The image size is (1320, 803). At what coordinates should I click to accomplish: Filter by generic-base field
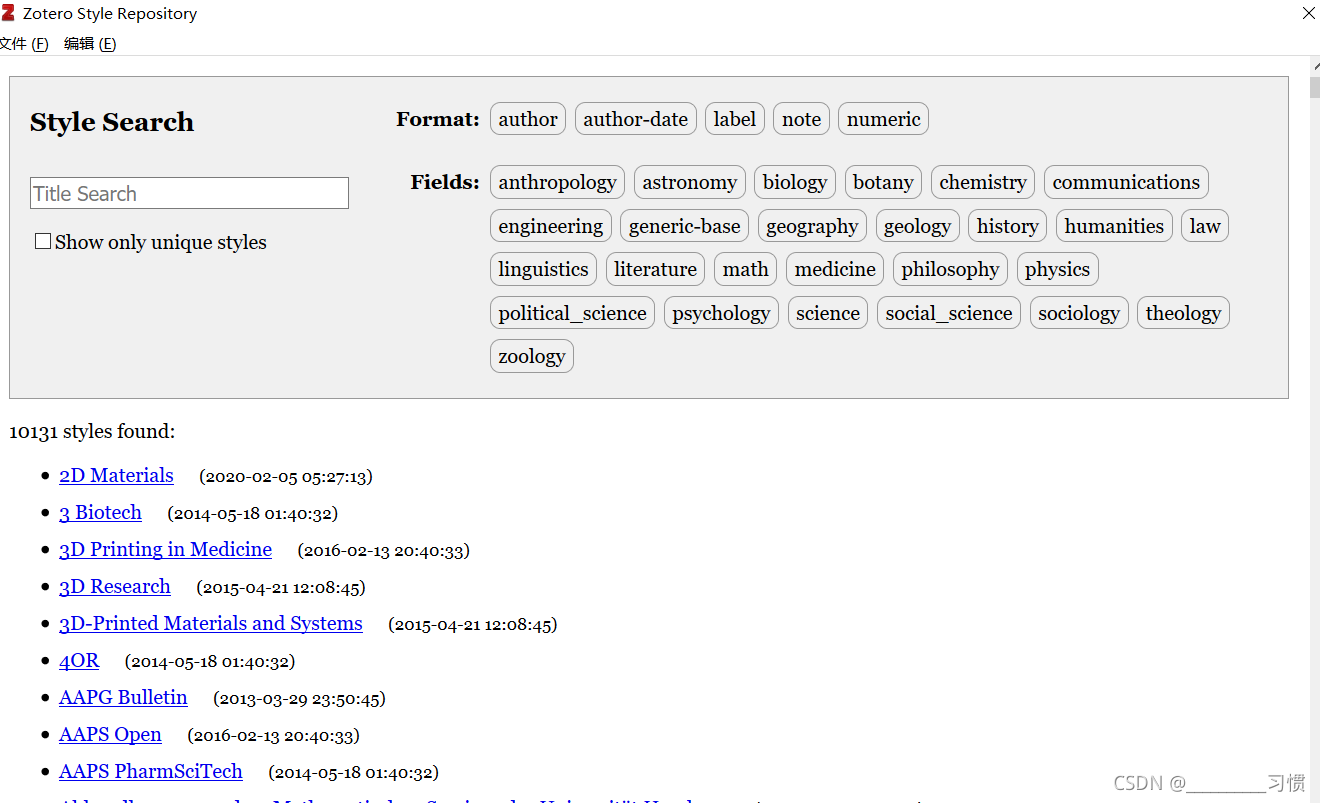[684, 226]
